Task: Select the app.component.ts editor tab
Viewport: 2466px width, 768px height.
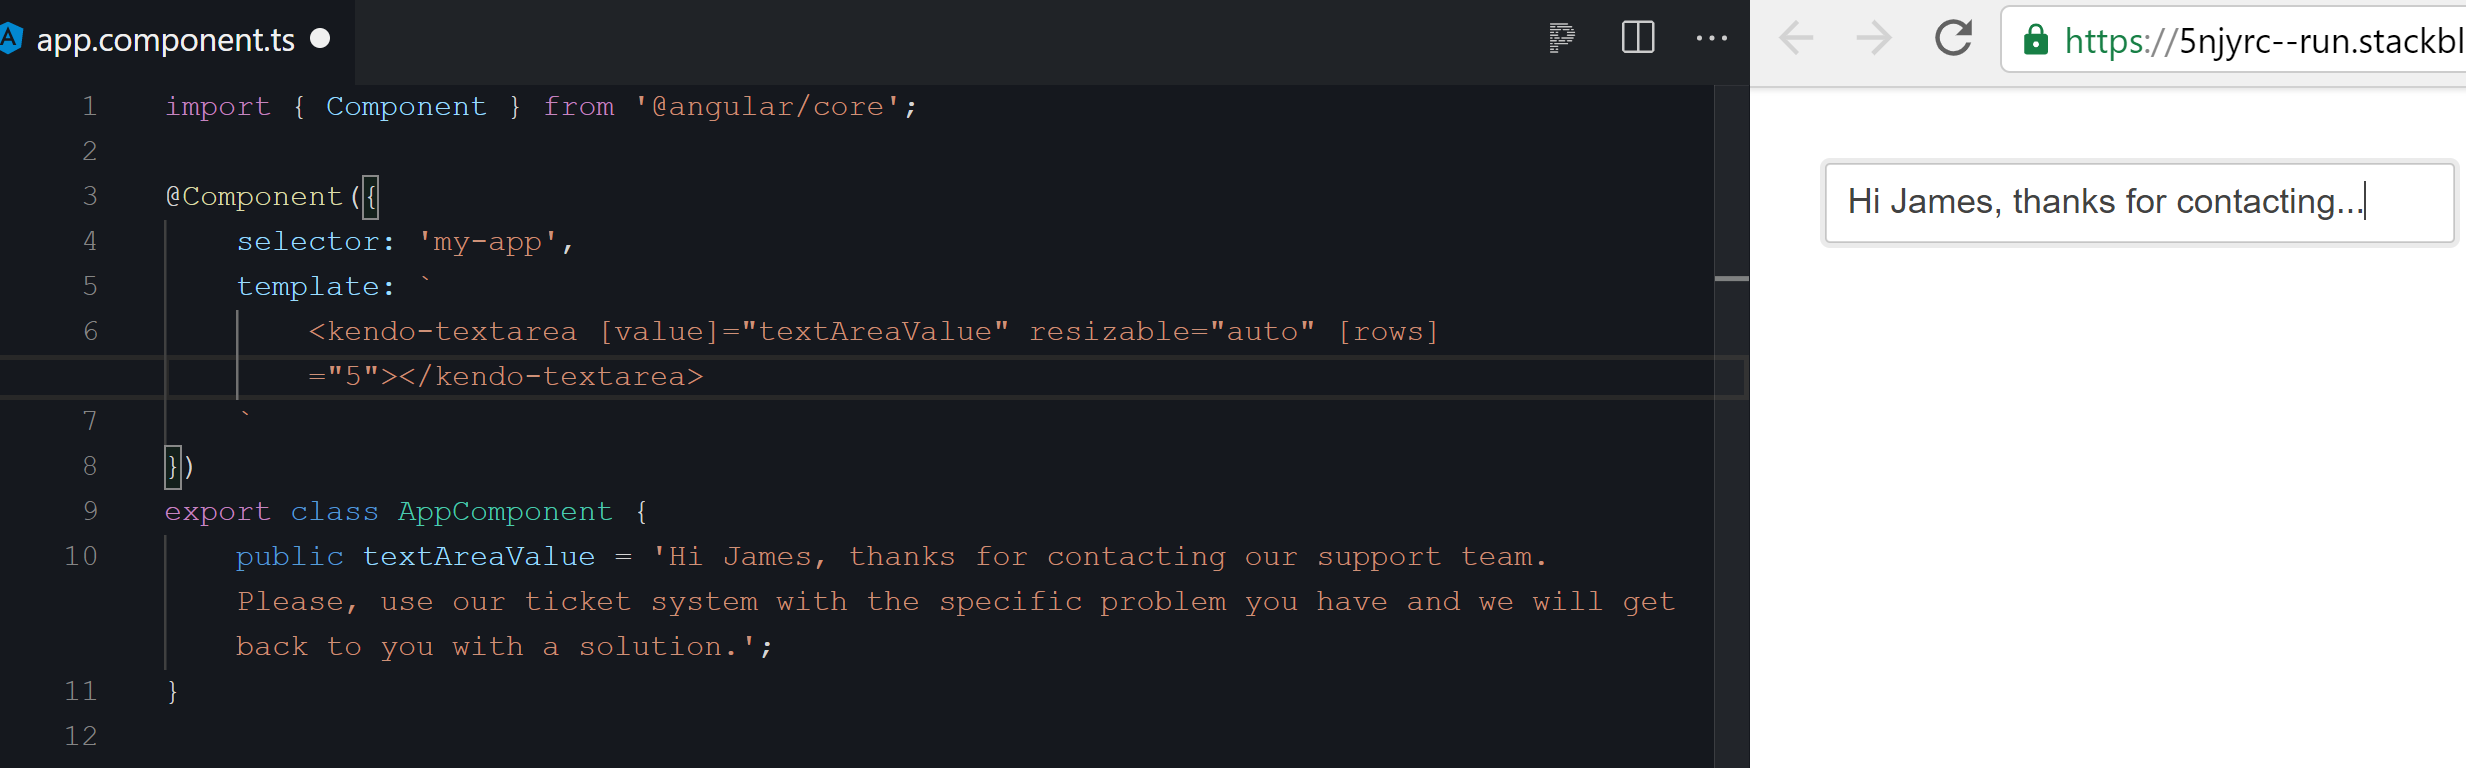Action: tap(166, 40)
